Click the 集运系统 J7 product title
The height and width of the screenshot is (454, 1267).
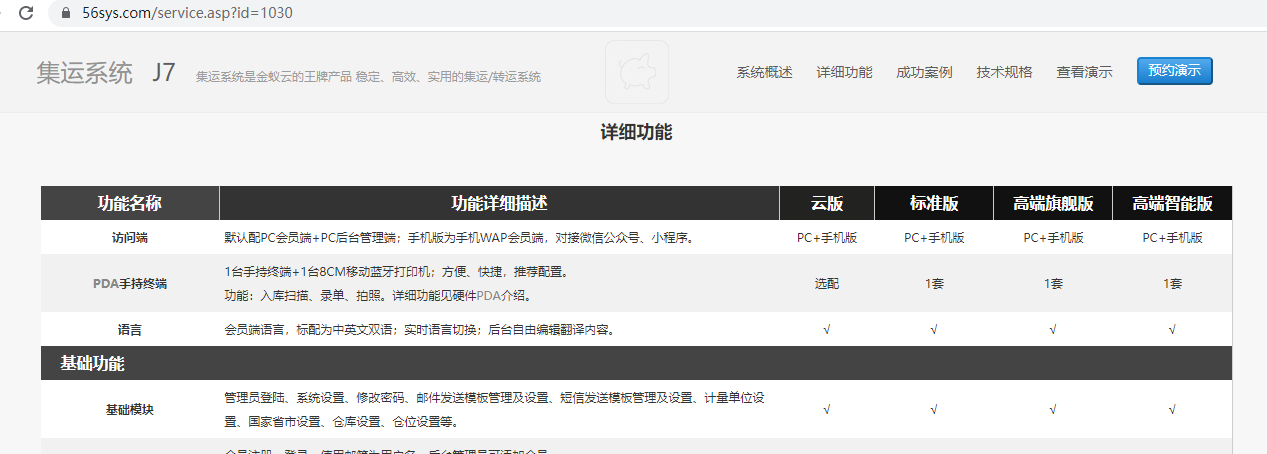(106, 73)
